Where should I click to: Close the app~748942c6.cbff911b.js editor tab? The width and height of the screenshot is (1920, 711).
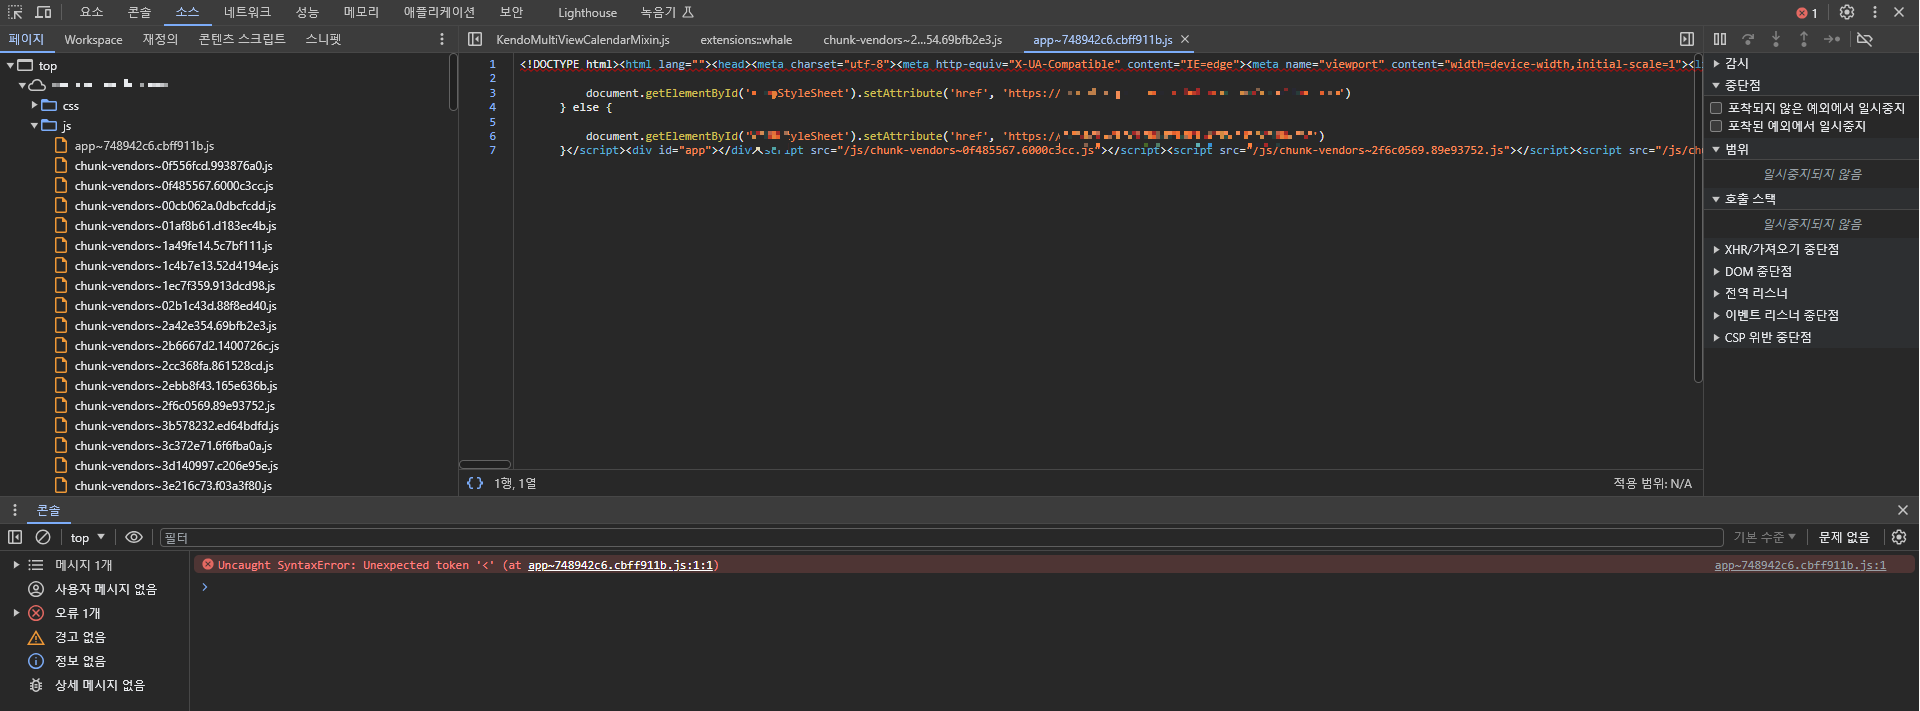click(x=1185, y=39)
